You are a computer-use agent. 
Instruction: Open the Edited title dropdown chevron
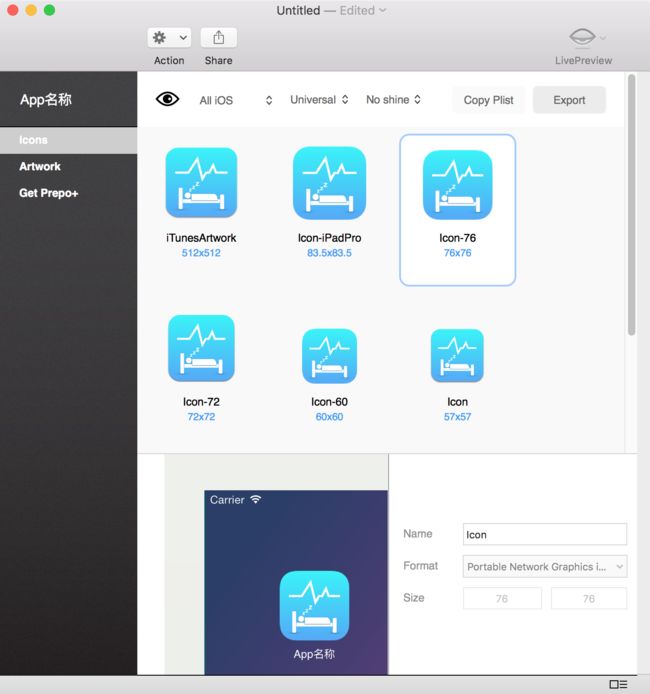coord(383,10)
